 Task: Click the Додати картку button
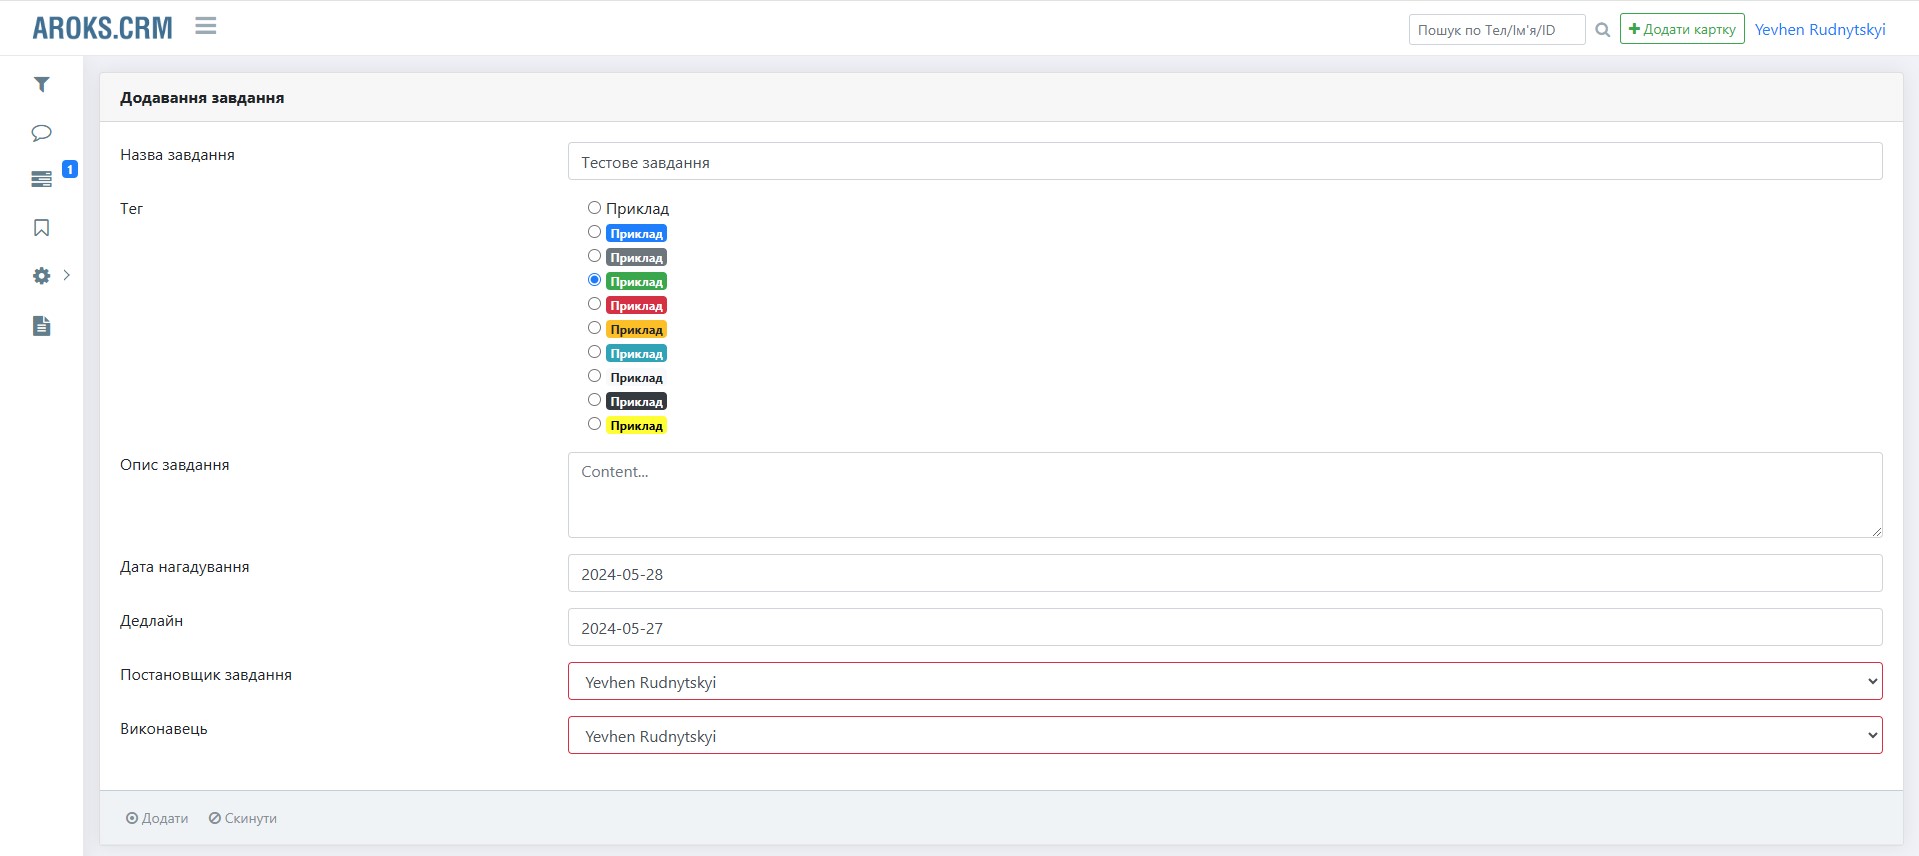tap(1682, 29)
